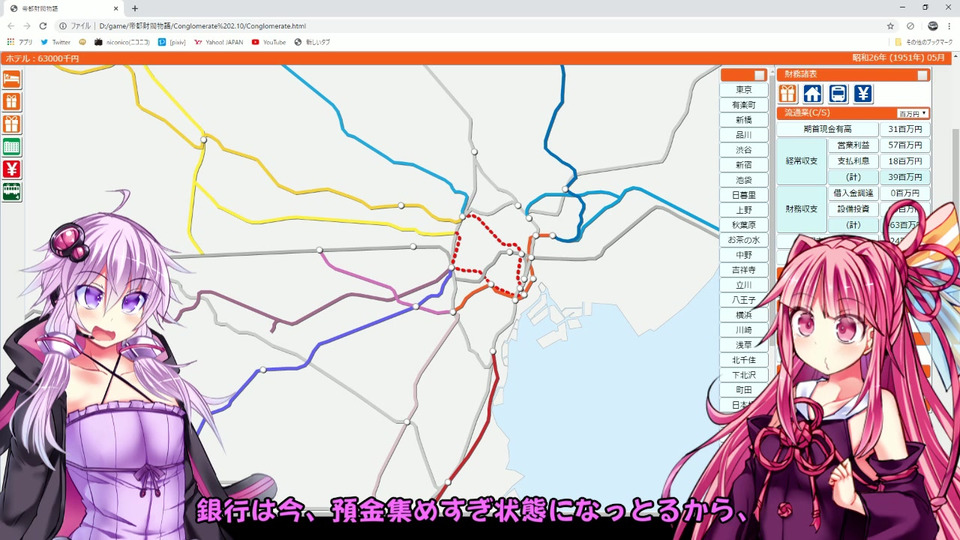Close the 帝都財閥物語 browser tab
The image size is (960, 540).
pos(116,9)
